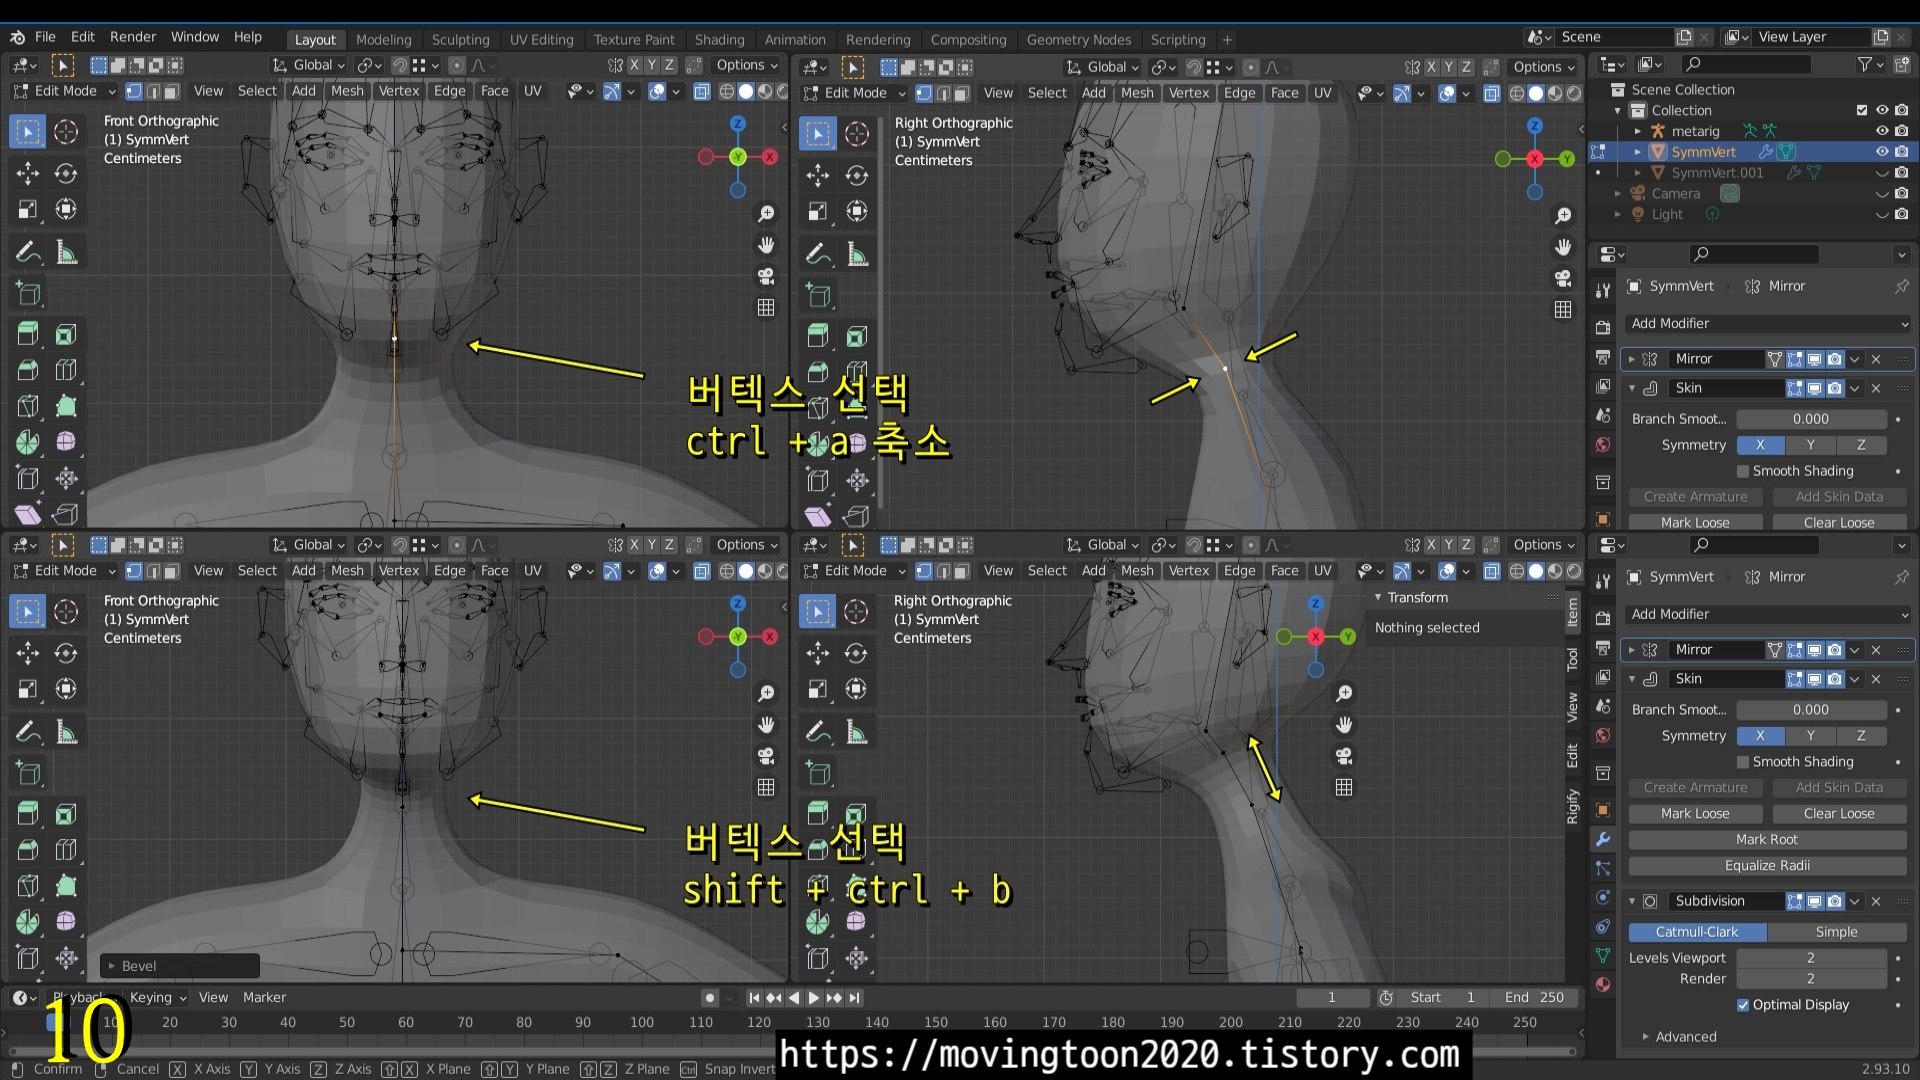
Task: Click the Cursor tool in top-right viewport
Action: 857,133
